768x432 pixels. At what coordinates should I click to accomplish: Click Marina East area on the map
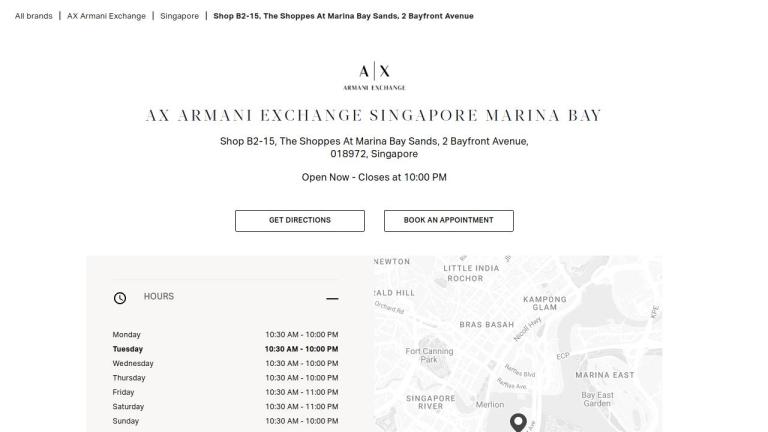click(x=604, y=375)
